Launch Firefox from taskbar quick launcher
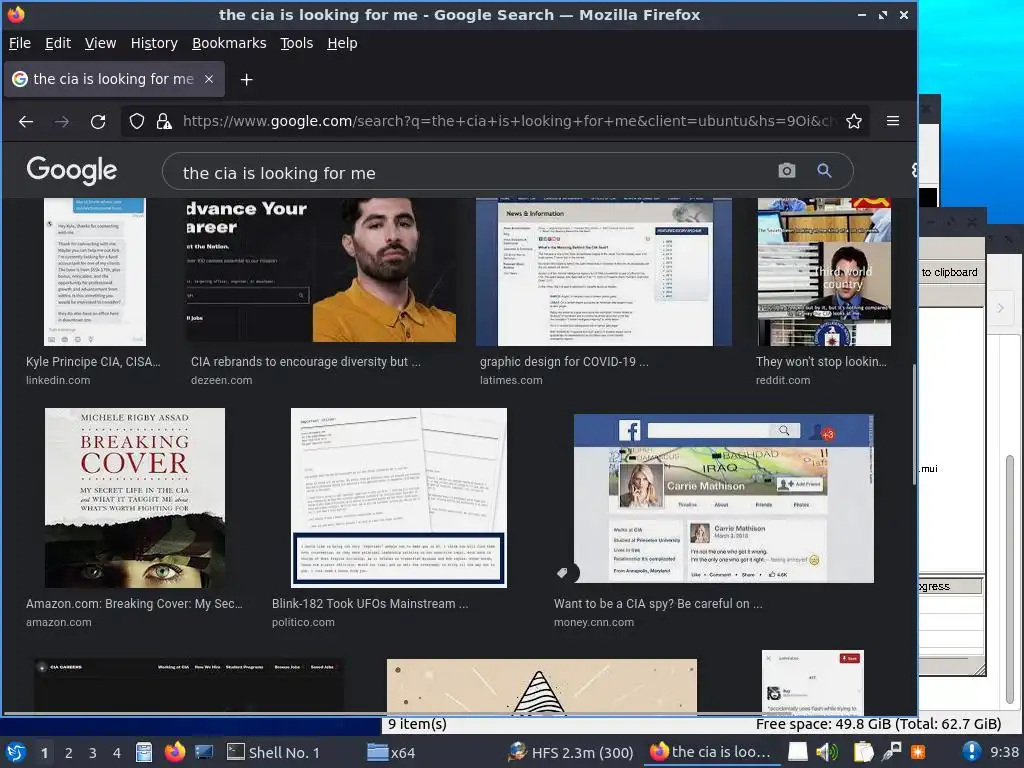 [174, 752]
